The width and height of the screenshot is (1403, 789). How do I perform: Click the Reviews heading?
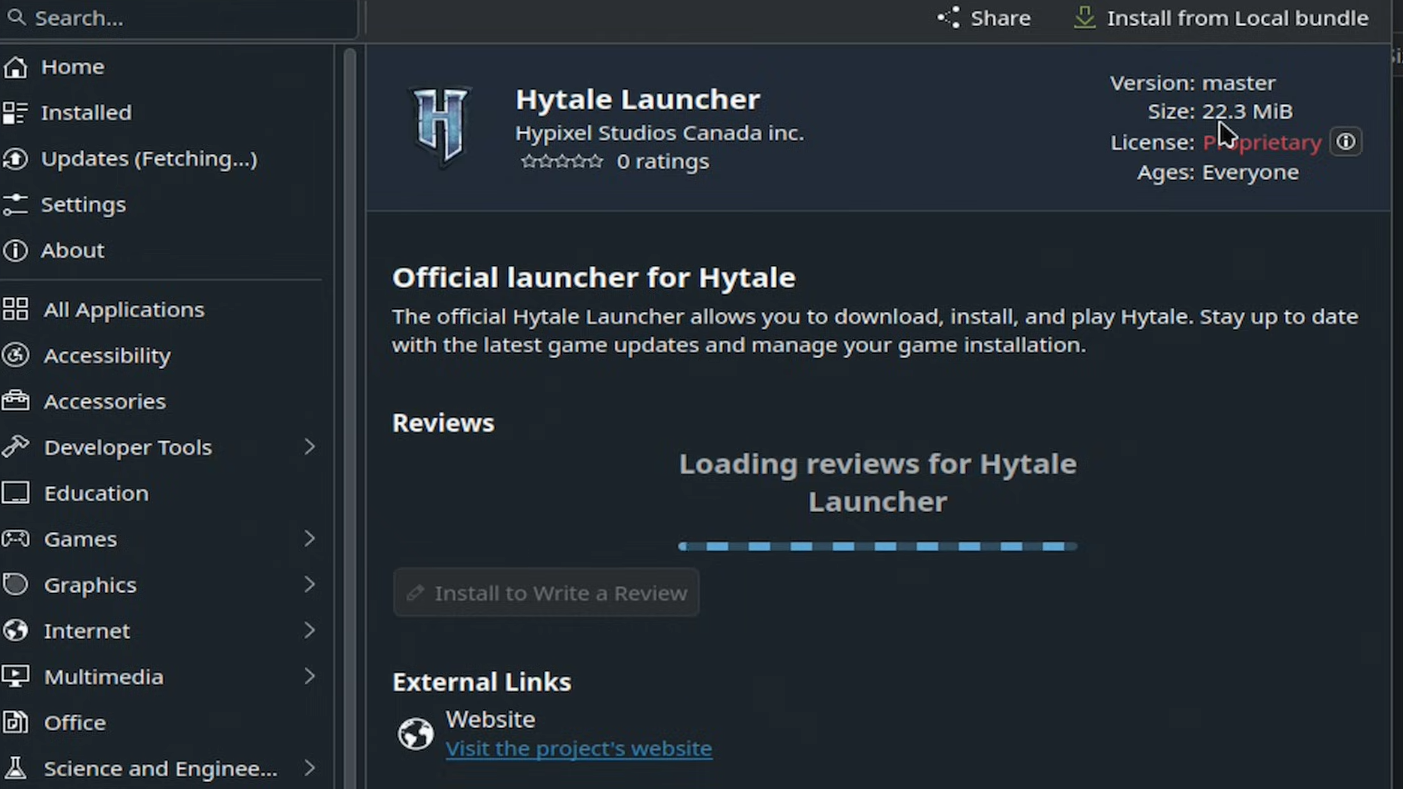[x=443, y=423]
